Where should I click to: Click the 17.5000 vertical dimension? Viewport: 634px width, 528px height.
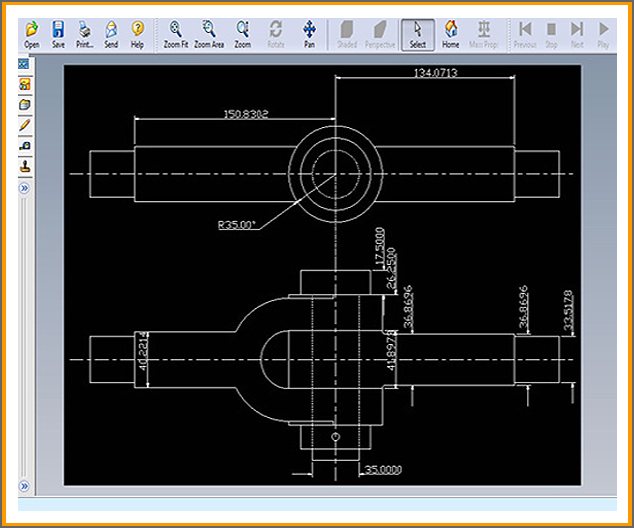379,247
